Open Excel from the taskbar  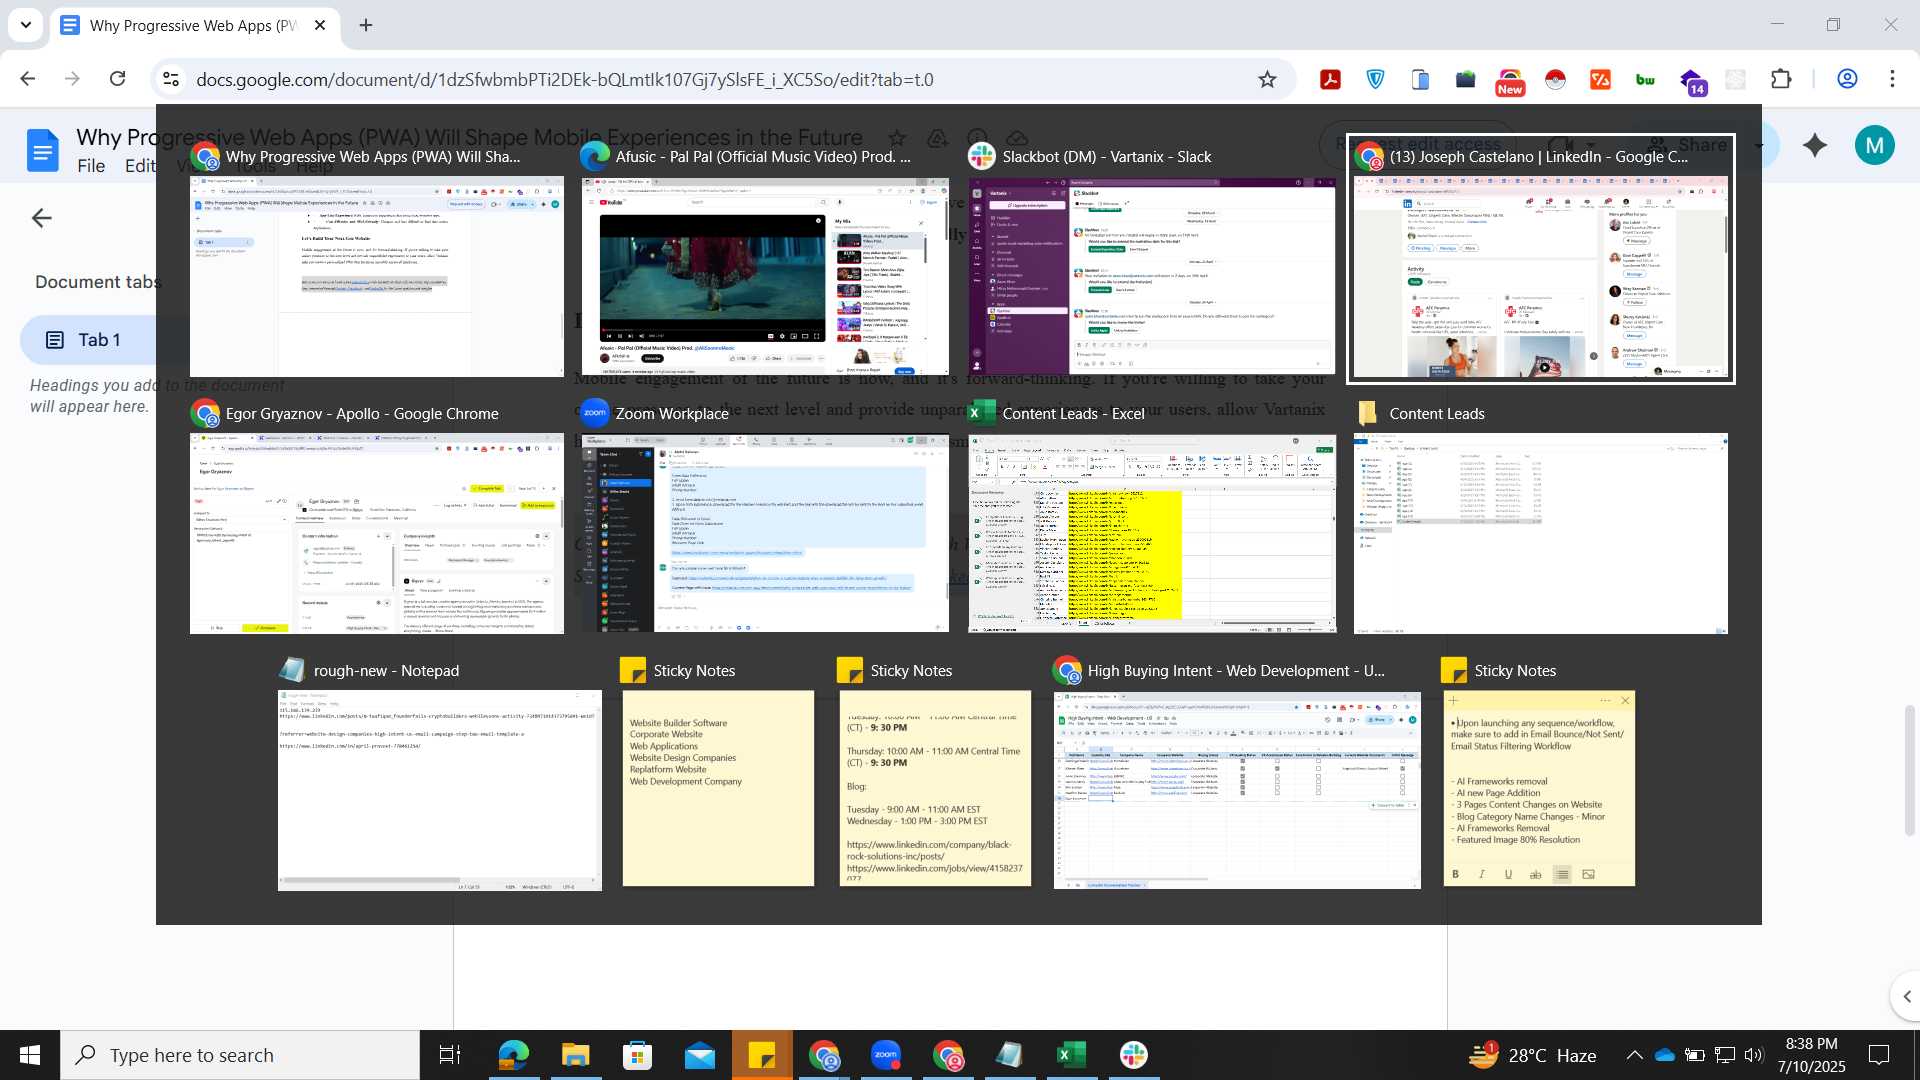point(1072,1055)
